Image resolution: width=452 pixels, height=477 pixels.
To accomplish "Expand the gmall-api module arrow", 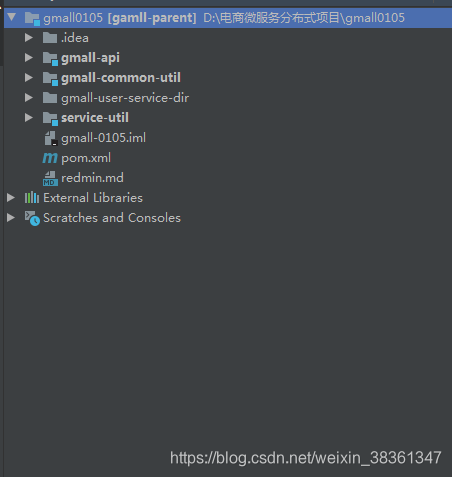I will [x=29, y=58].
